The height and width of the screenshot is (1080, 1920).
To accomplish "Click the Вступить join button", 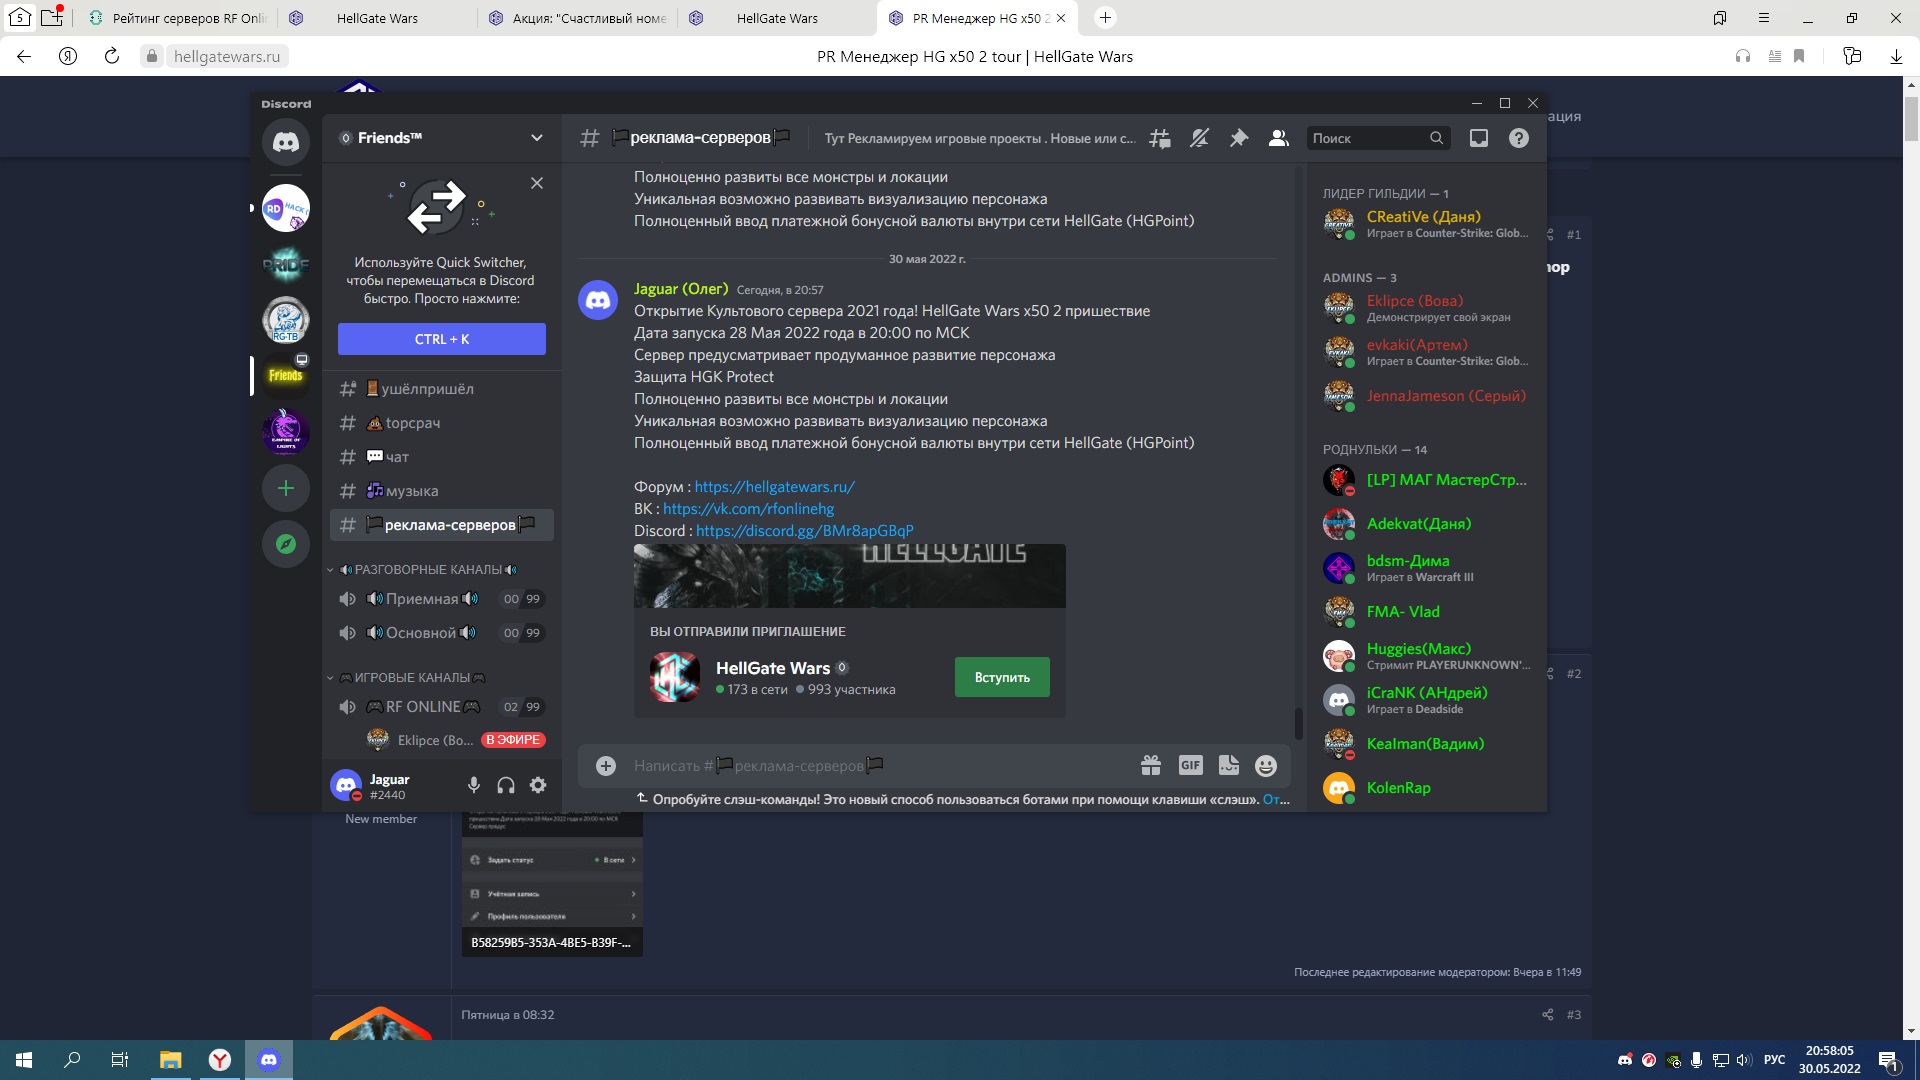I will click(1002, 678).
